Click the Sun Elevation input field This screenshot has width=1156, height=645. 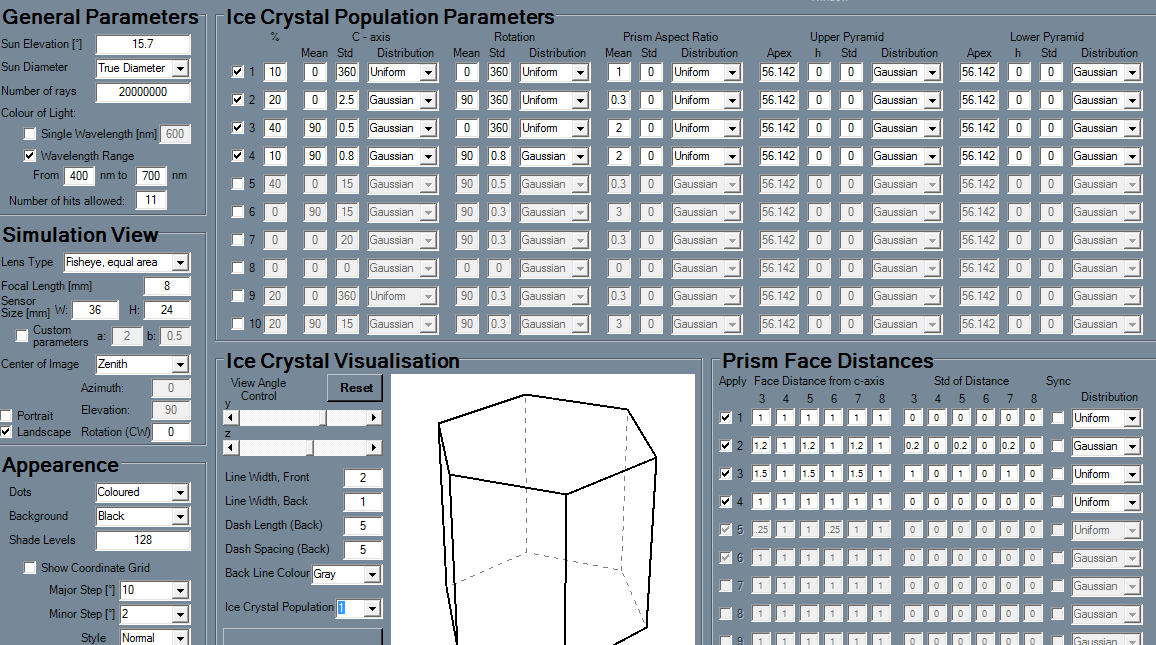click(143, 44)
